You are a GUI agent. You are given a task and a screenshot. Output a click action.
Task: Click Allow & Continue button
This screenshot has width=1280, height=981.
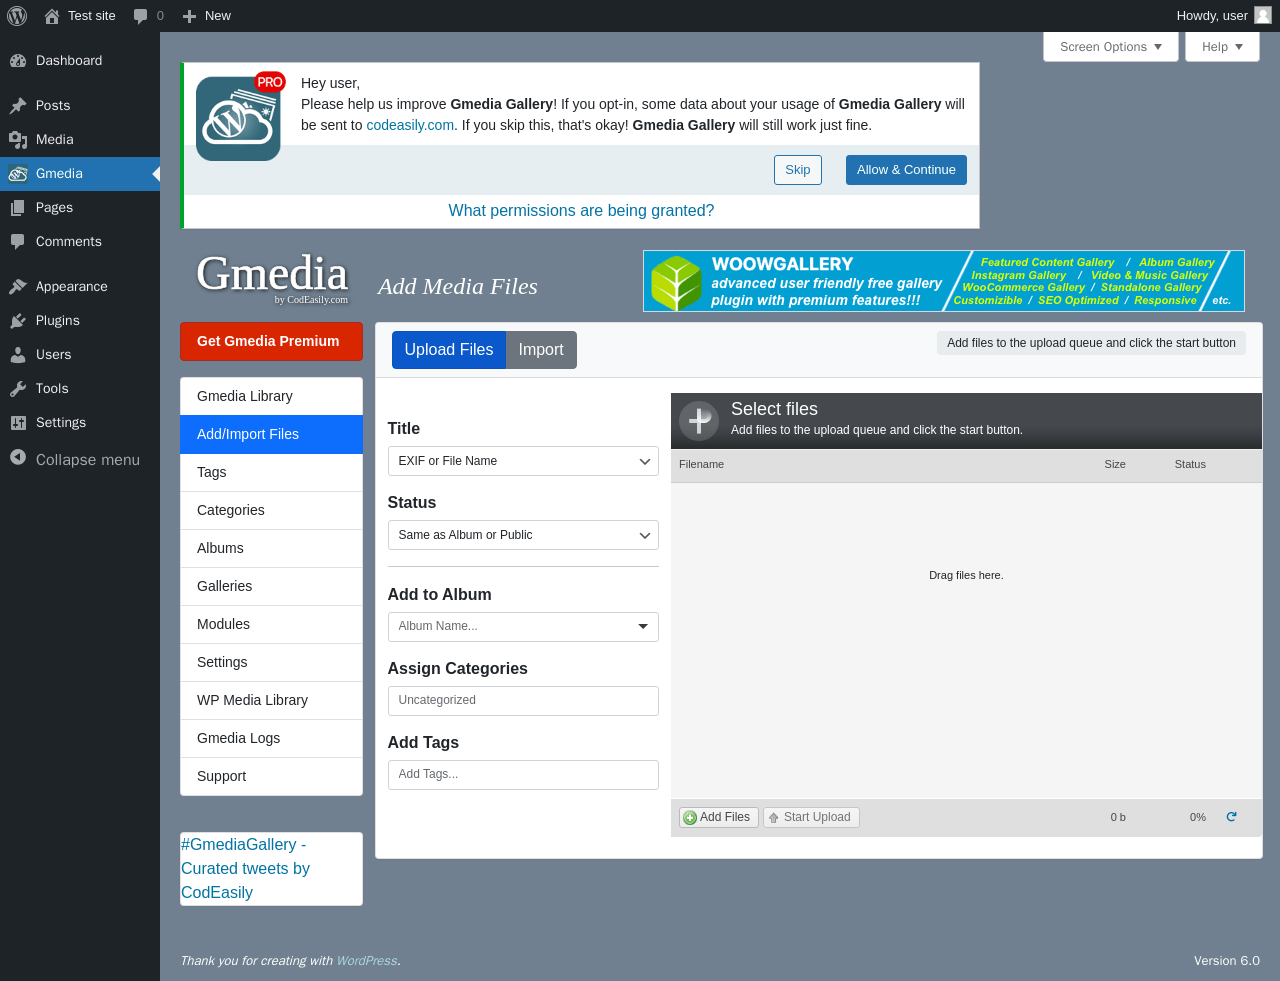(906, 170)
